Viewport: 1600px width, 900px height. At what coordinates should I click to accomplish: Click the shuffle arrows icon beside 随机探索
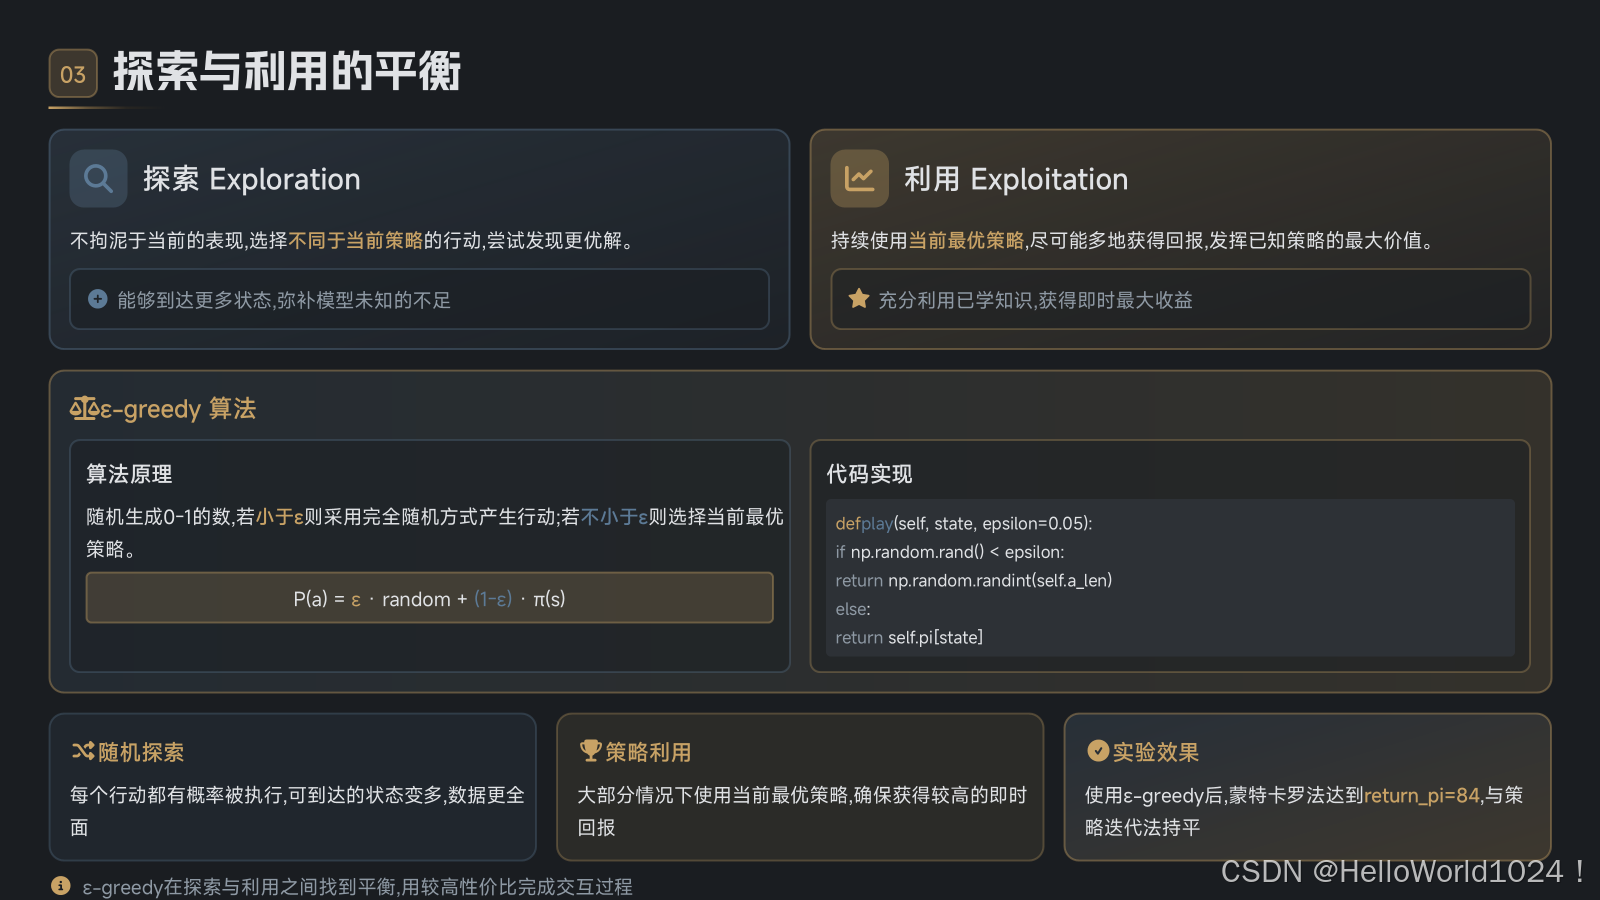pyautogui.click(x=83, y=751)
